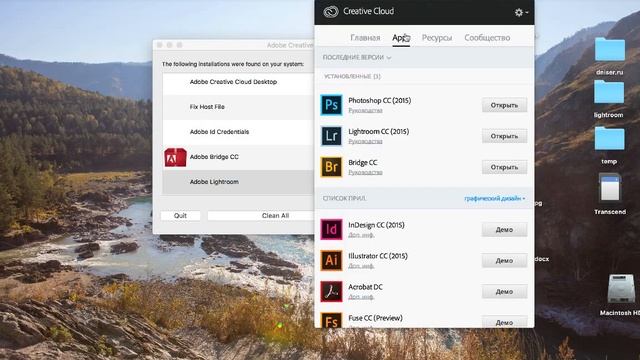This screenshot has height=360, width=640.
Task: Select the lightroom desktop folder
Action: 609,98
